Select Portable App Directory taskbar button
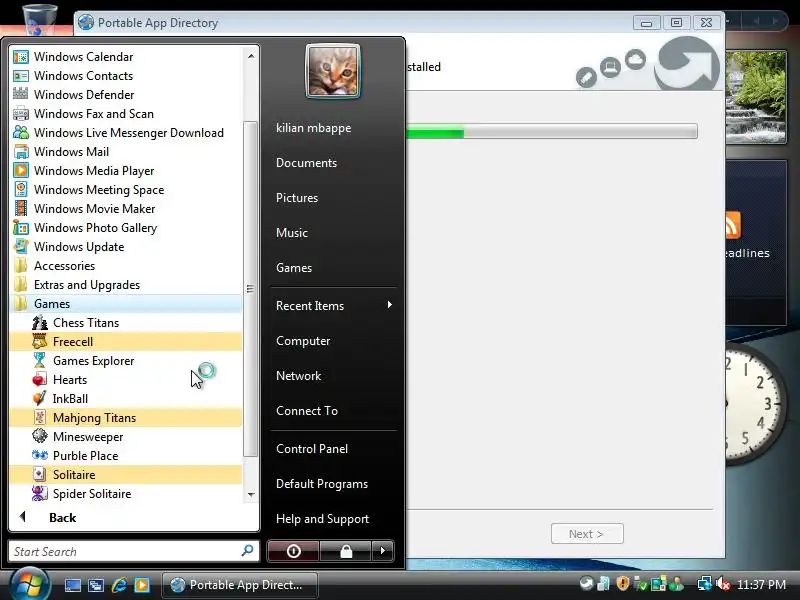 [239, 585]
